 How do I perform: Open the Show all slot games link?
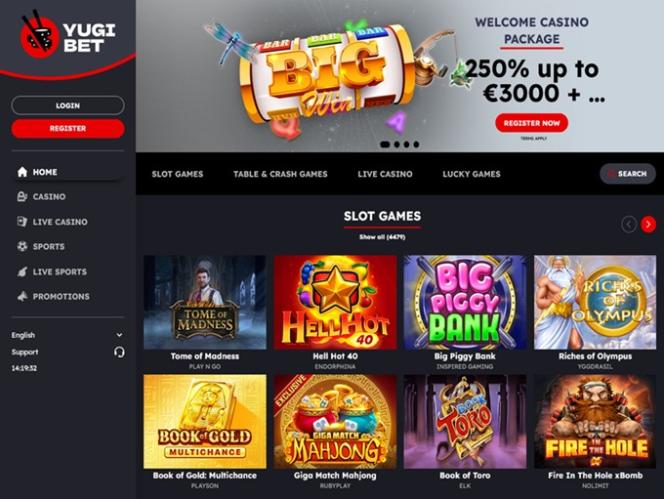382,237
